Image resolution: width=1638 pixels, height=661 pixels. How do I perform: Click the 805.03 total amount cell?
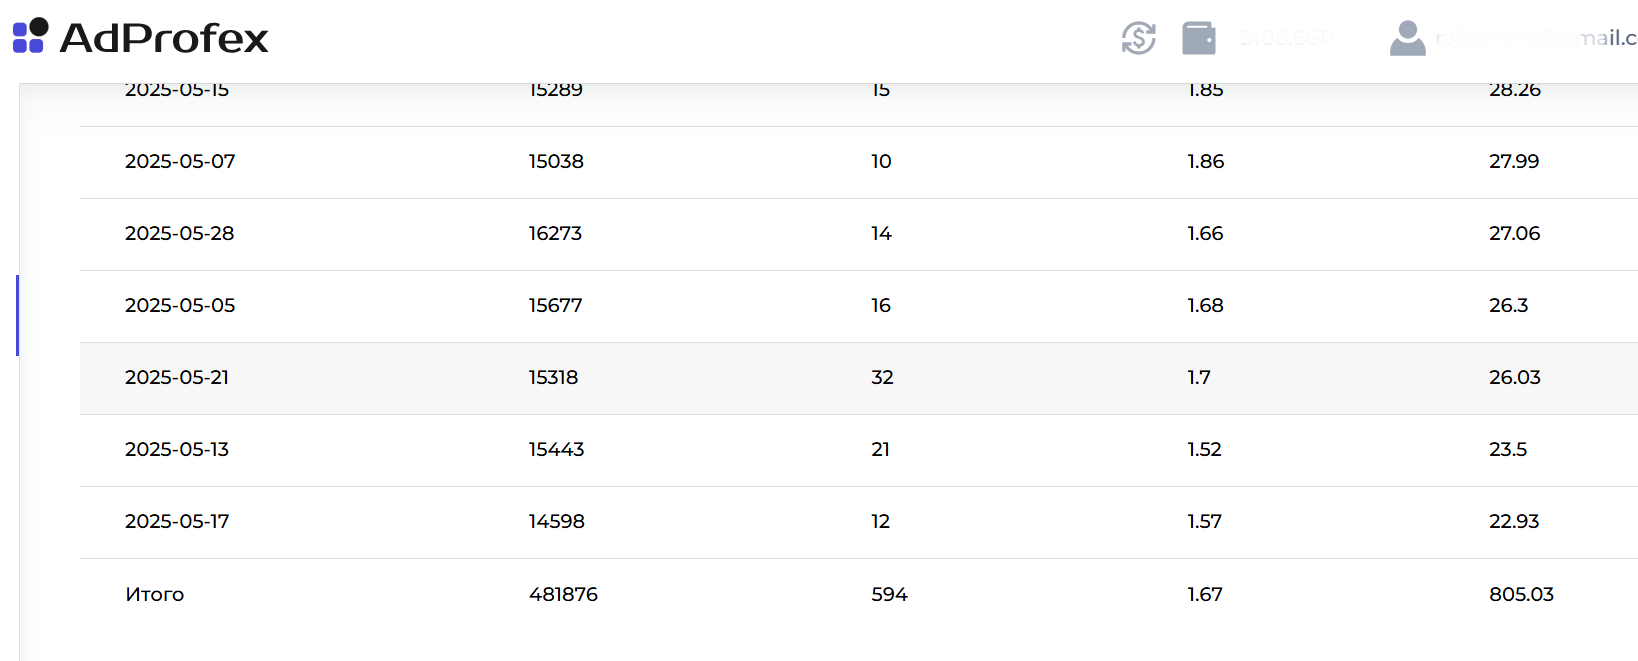pyautogui.click(x=1521, y=594)
